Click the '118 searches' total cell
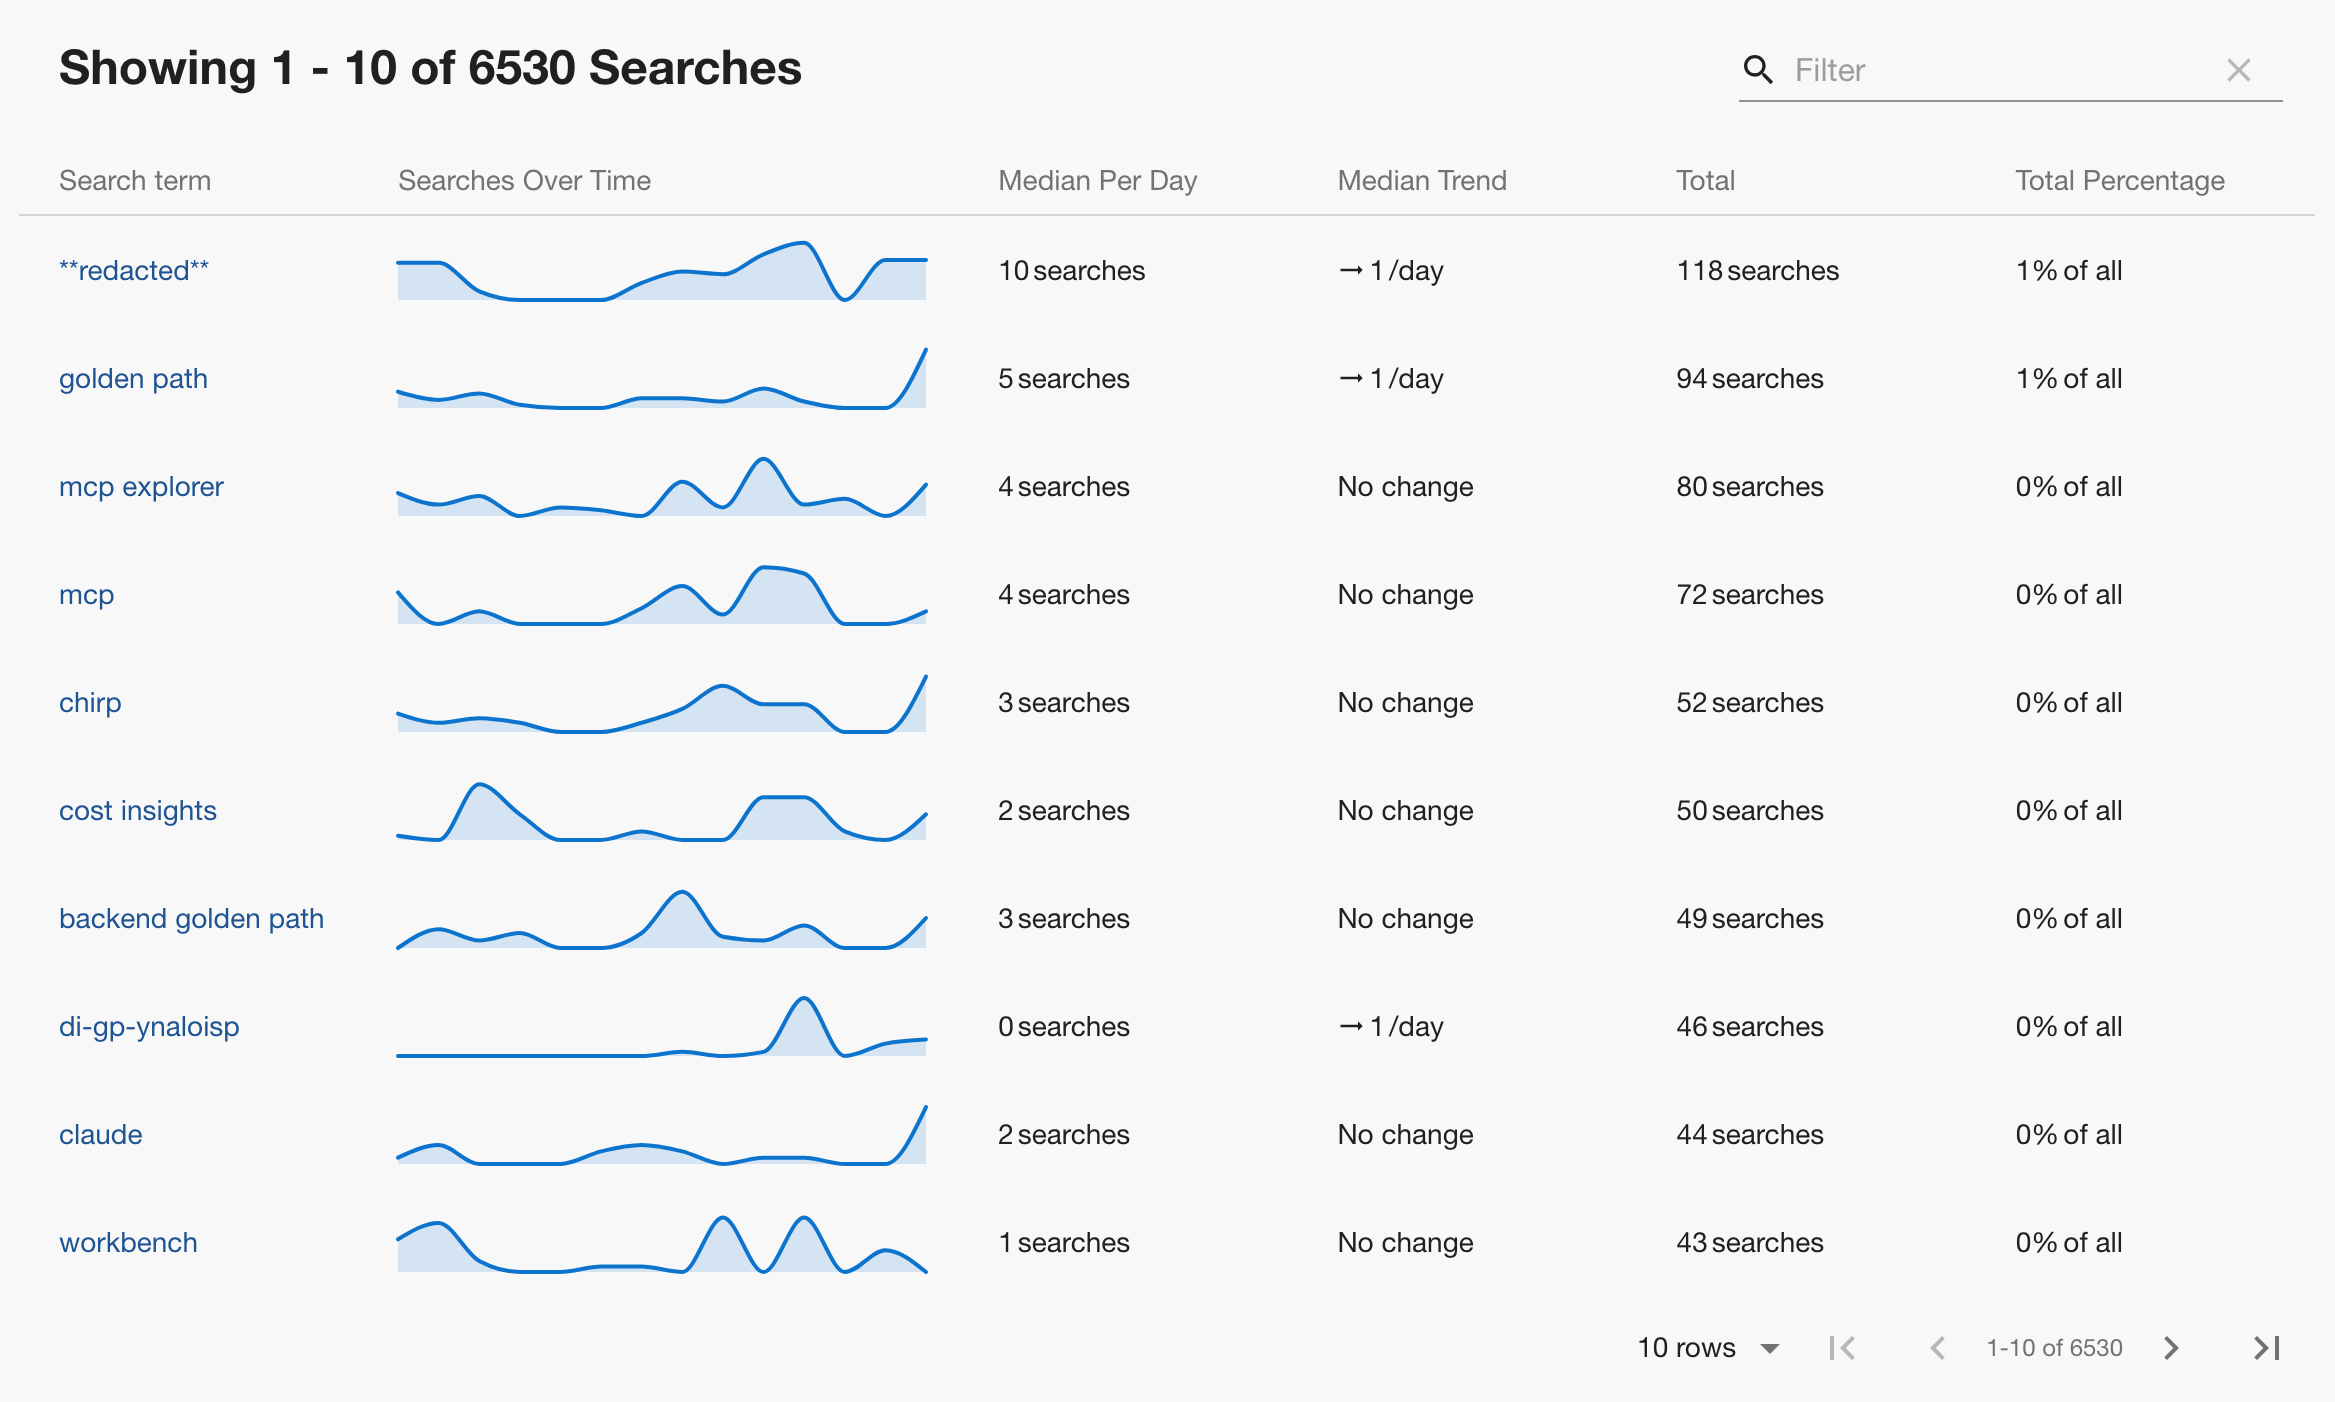 1757,270
